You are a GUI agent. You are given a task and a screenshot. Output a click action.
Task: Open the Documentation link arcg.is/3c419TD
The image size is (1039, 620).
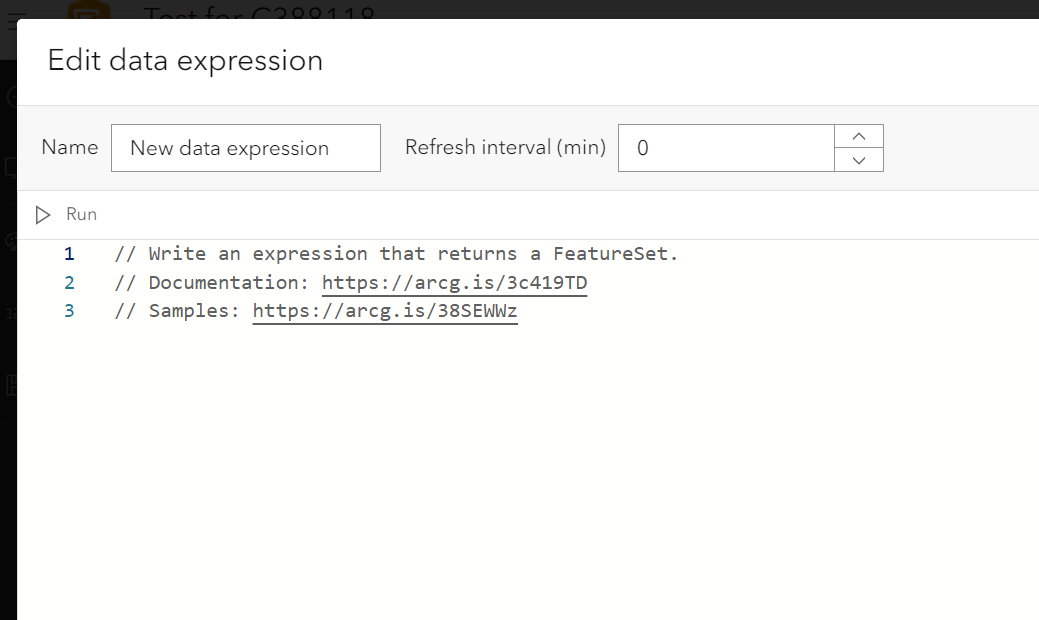454,282
